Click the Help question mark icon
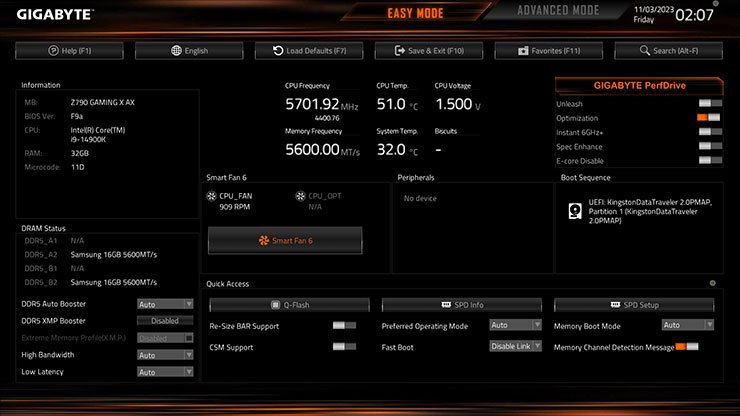Image resolution: width=740 pixels, height=416 pixels. point(52,51)
